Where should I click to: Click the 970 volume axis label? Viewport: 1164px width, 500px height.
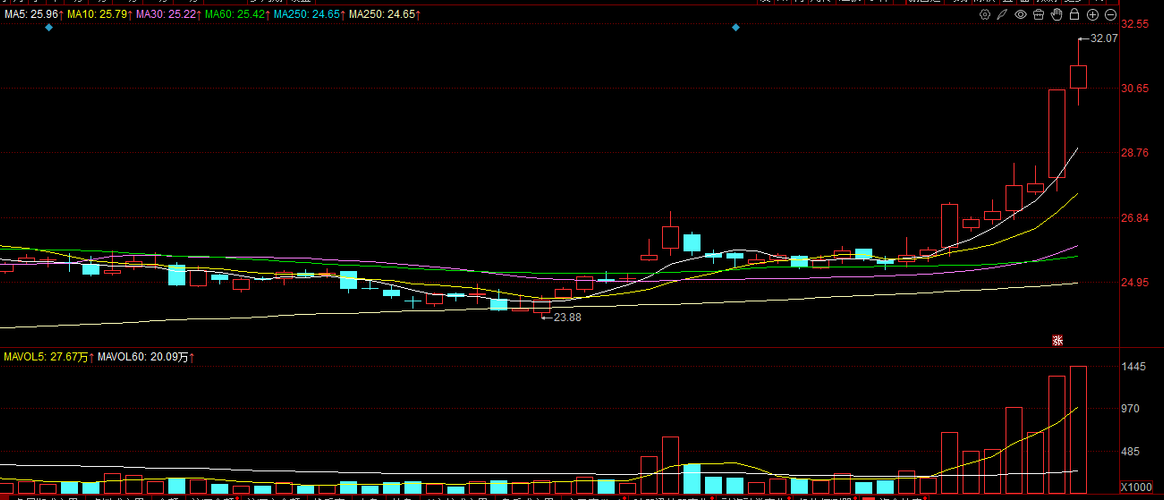1130,409
